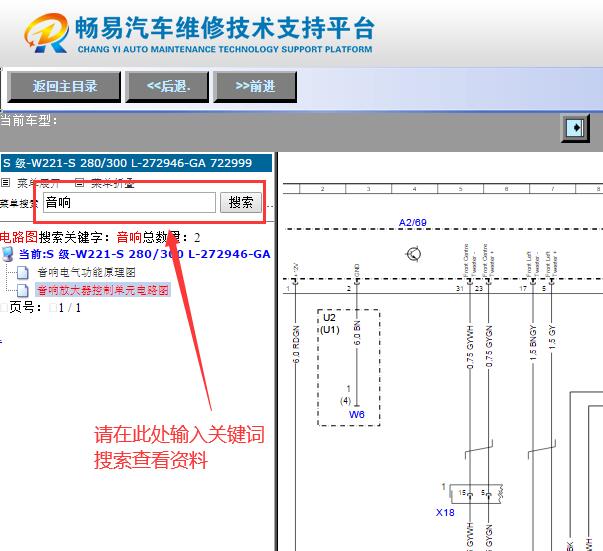Click the 1.5 BNGY wire label

pyautogui.click(x=533, y=343)
